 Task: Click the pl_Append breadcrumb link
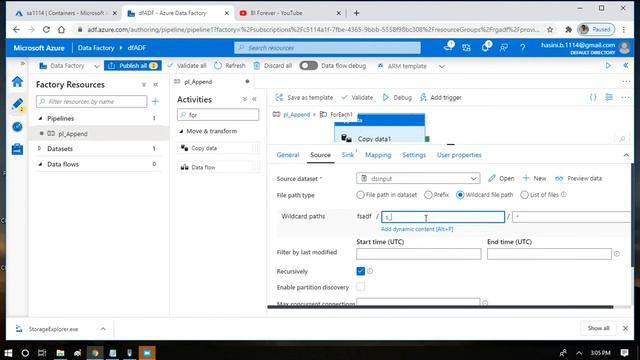296,115
